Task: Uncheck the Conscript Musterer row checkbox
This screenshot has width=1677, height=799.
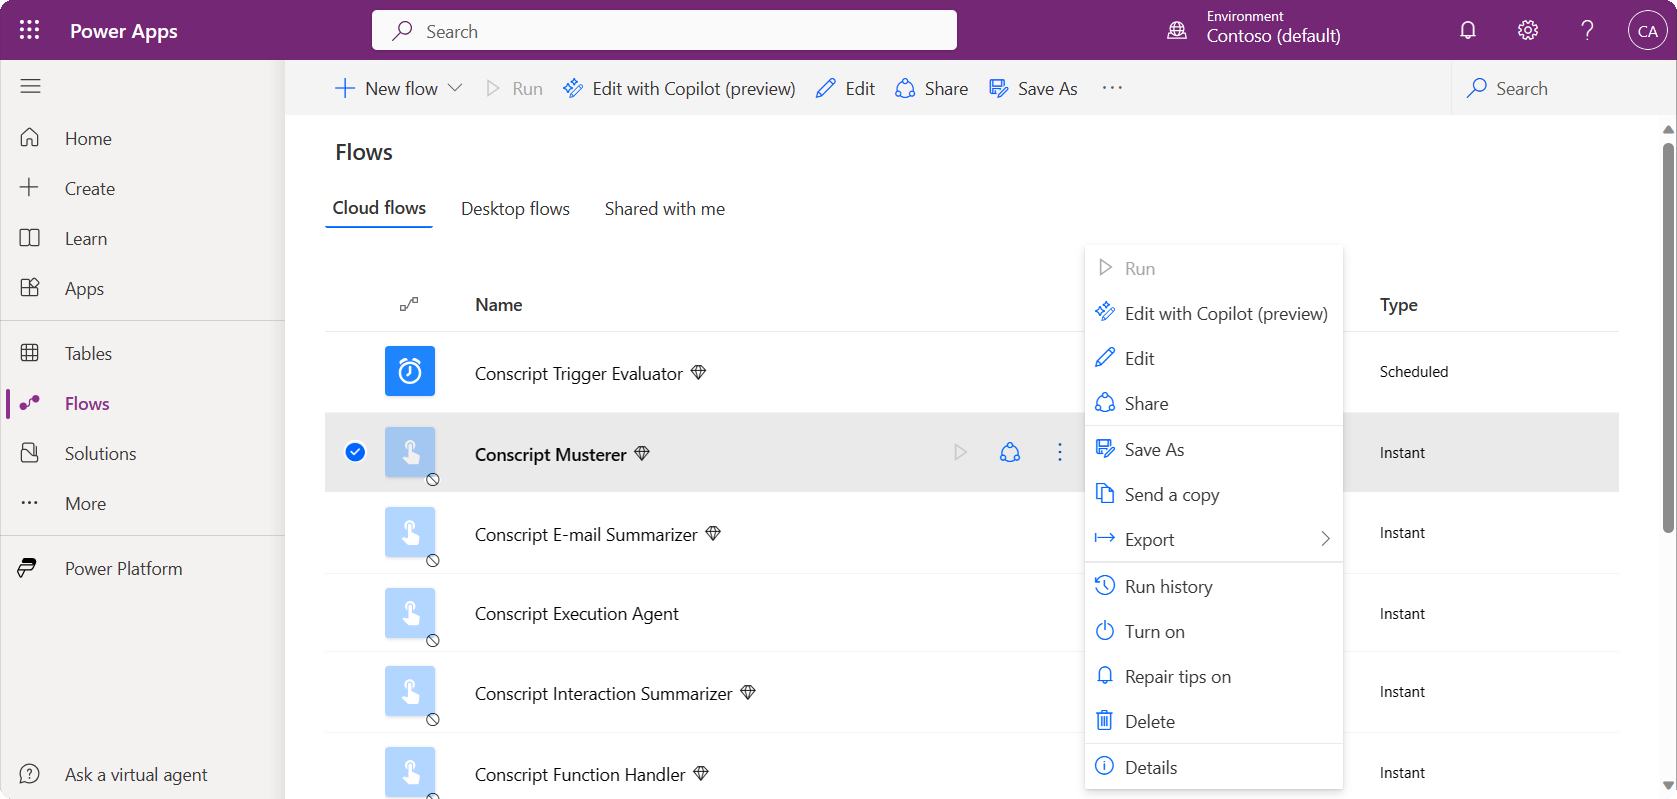Action: click(355, 452)
